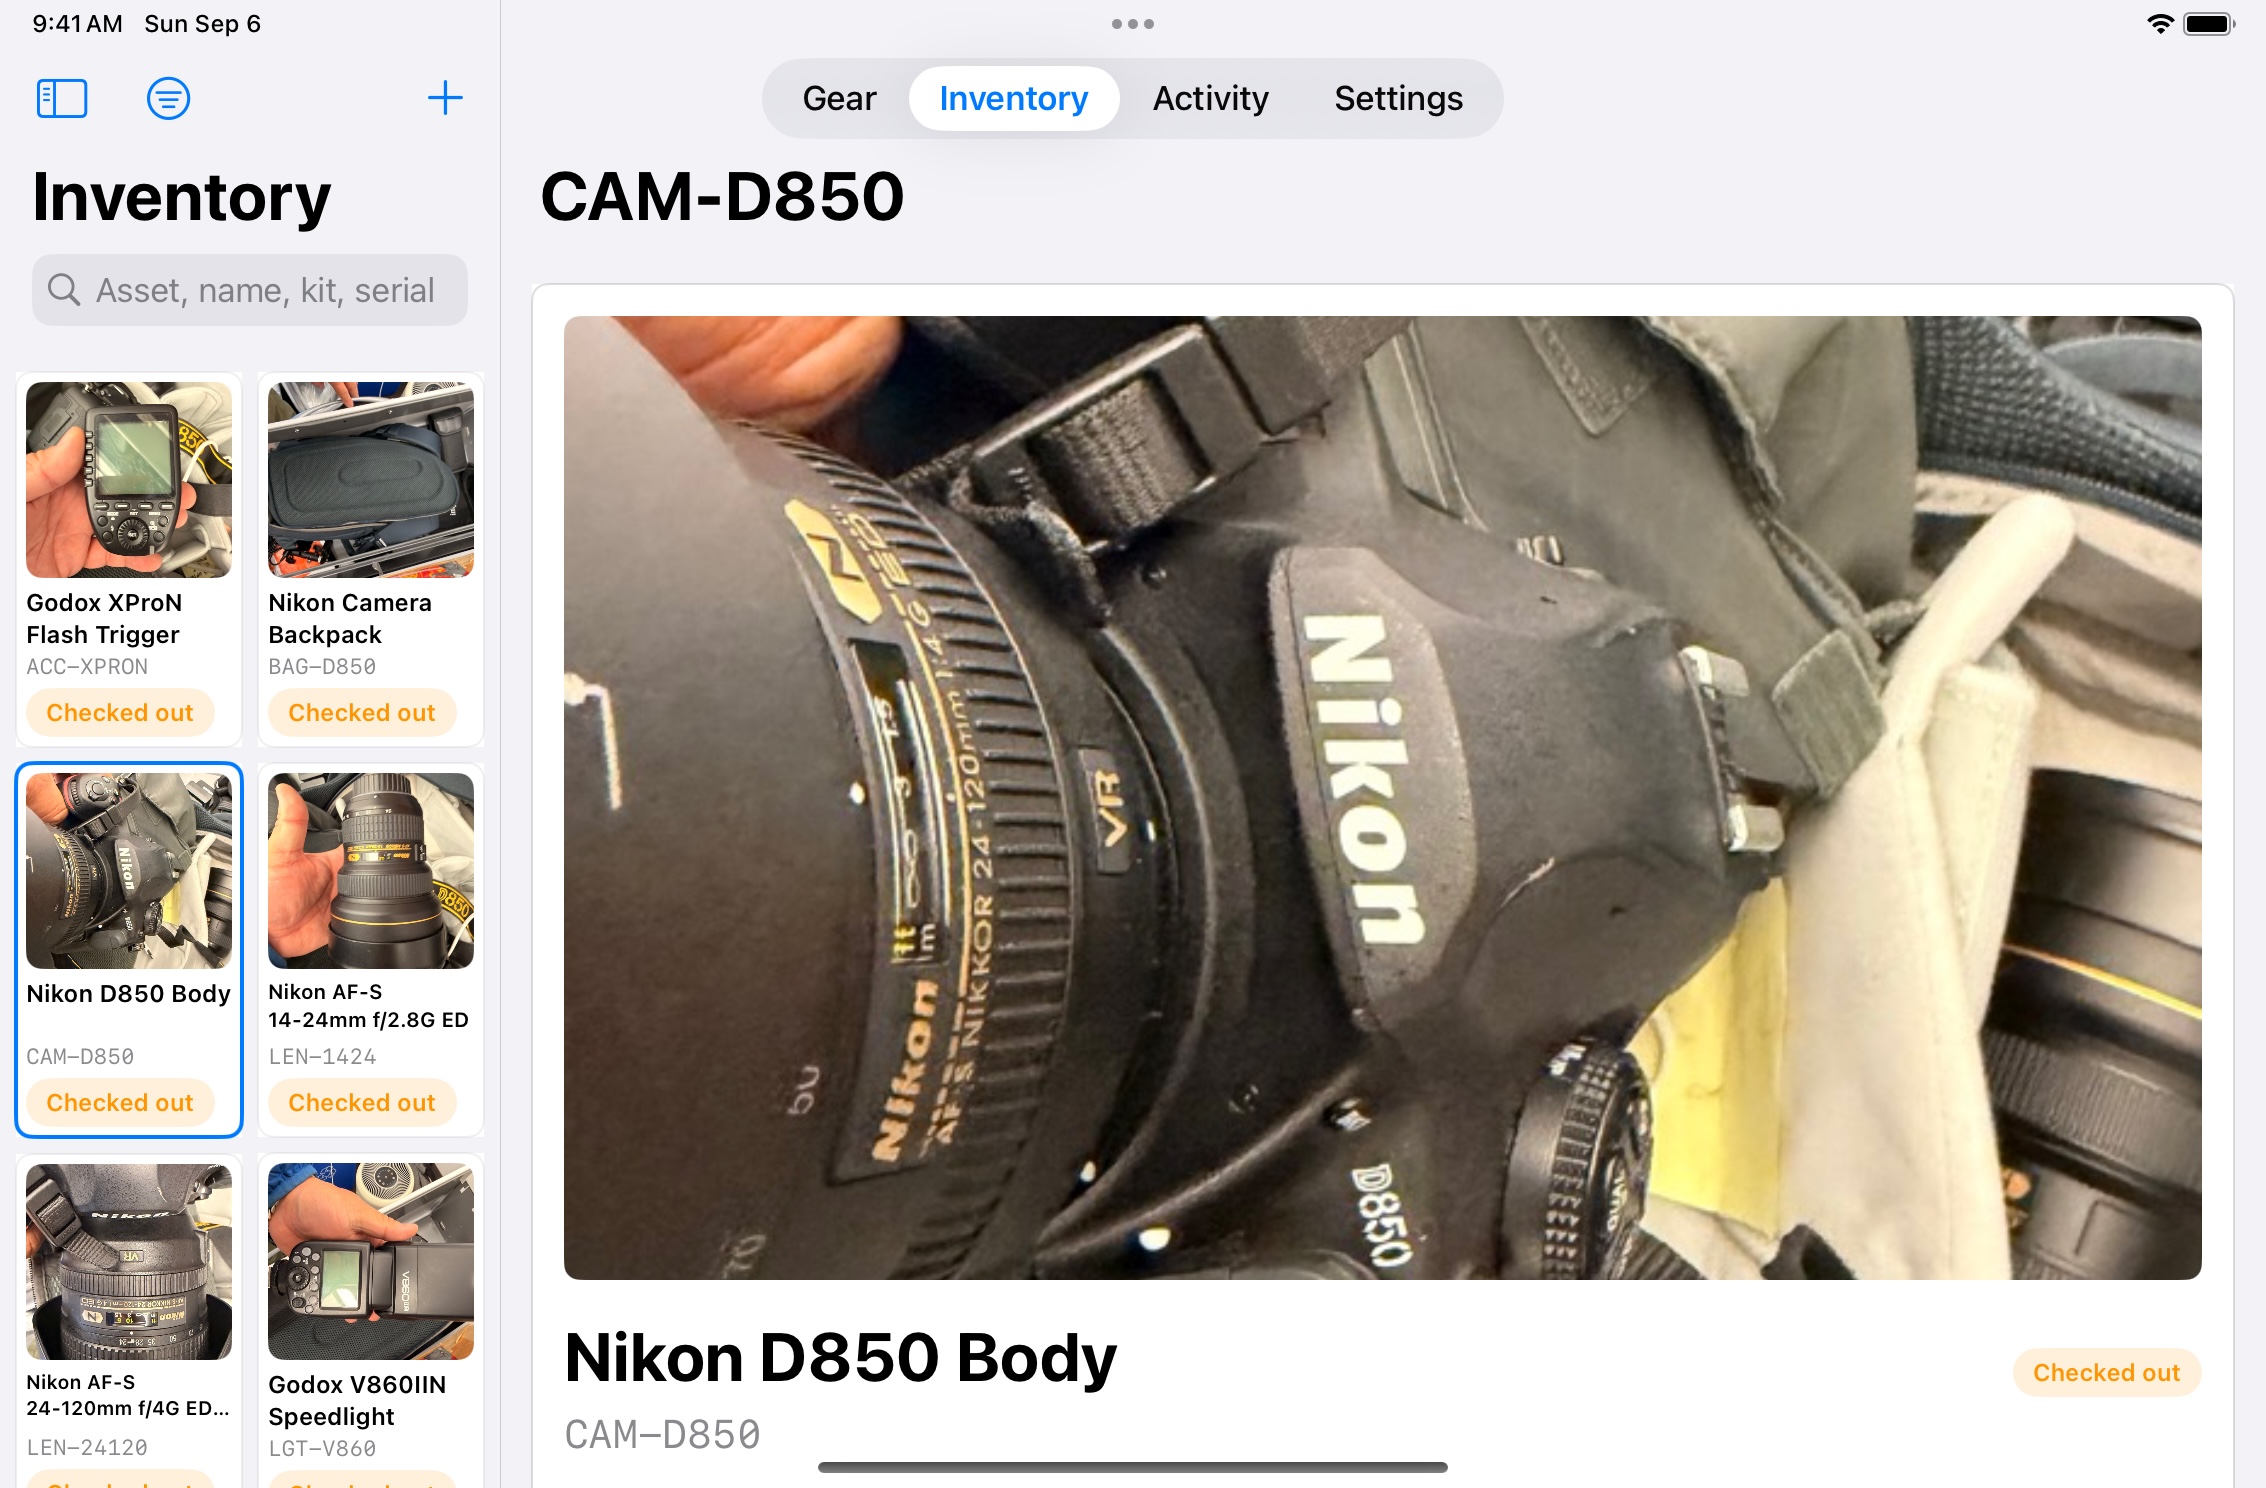The image size is (2266, 1488).
Task: Select the Nikon D850 Body card photo
Action: pos(129,870)
